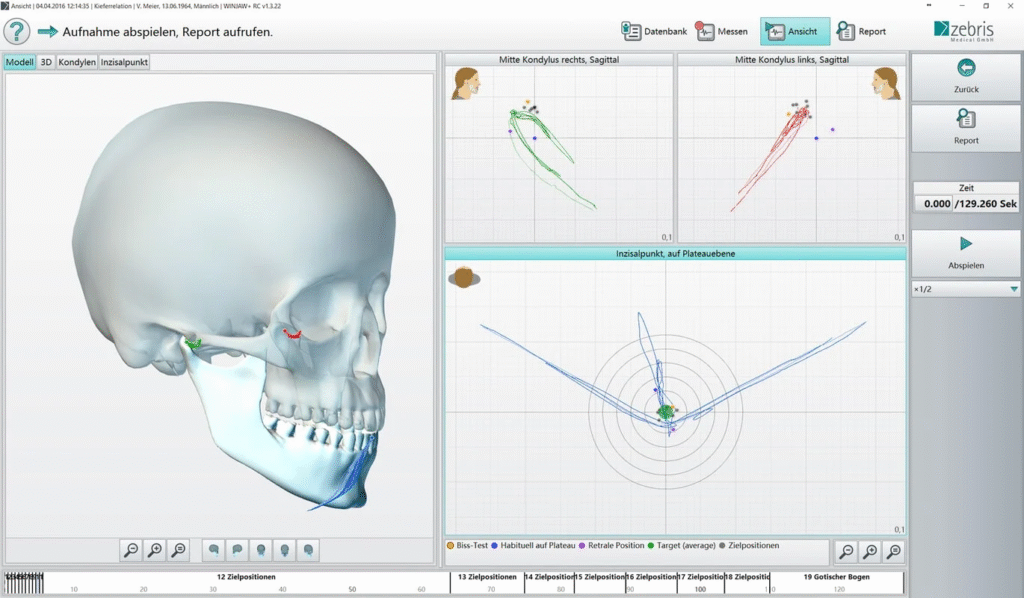This screenshot has width=1024, height=598.
Task: Switch to the Kondylen tab
Action: pyautogui.click(x=77, y=62)
